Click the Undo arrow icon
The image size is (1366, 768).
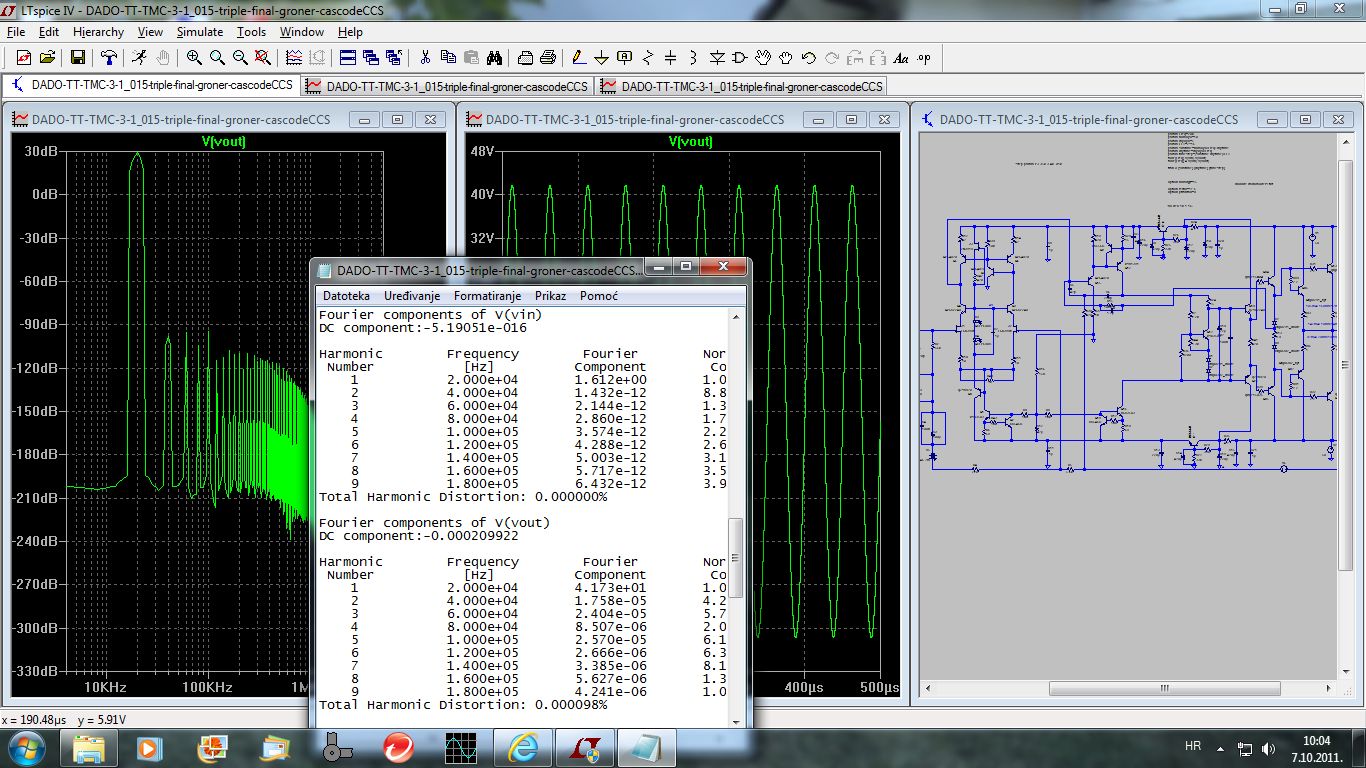[809, 57]
